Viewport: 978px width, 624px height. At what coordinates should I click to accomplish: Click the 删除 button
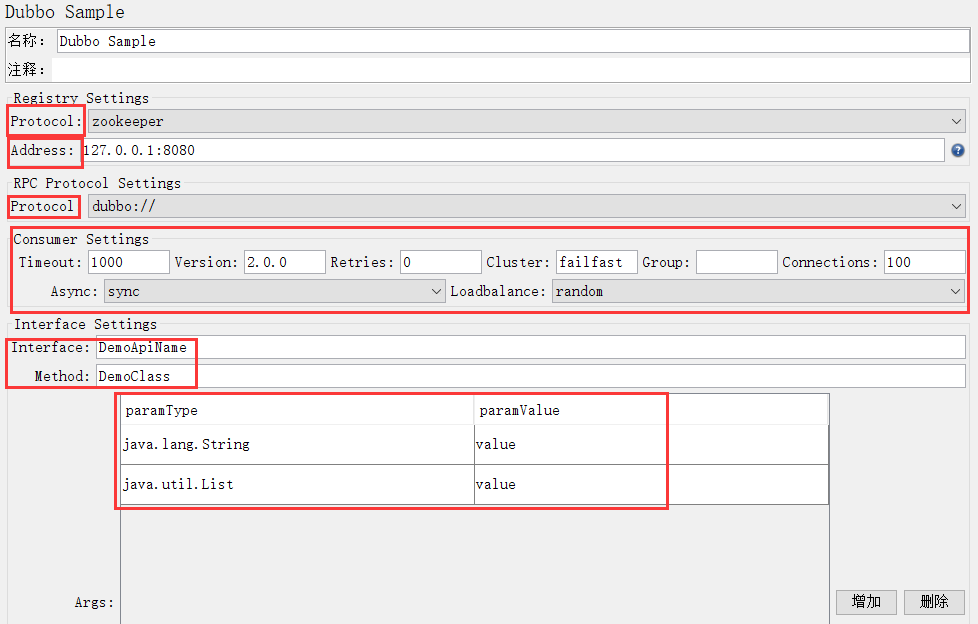point(934,602)
